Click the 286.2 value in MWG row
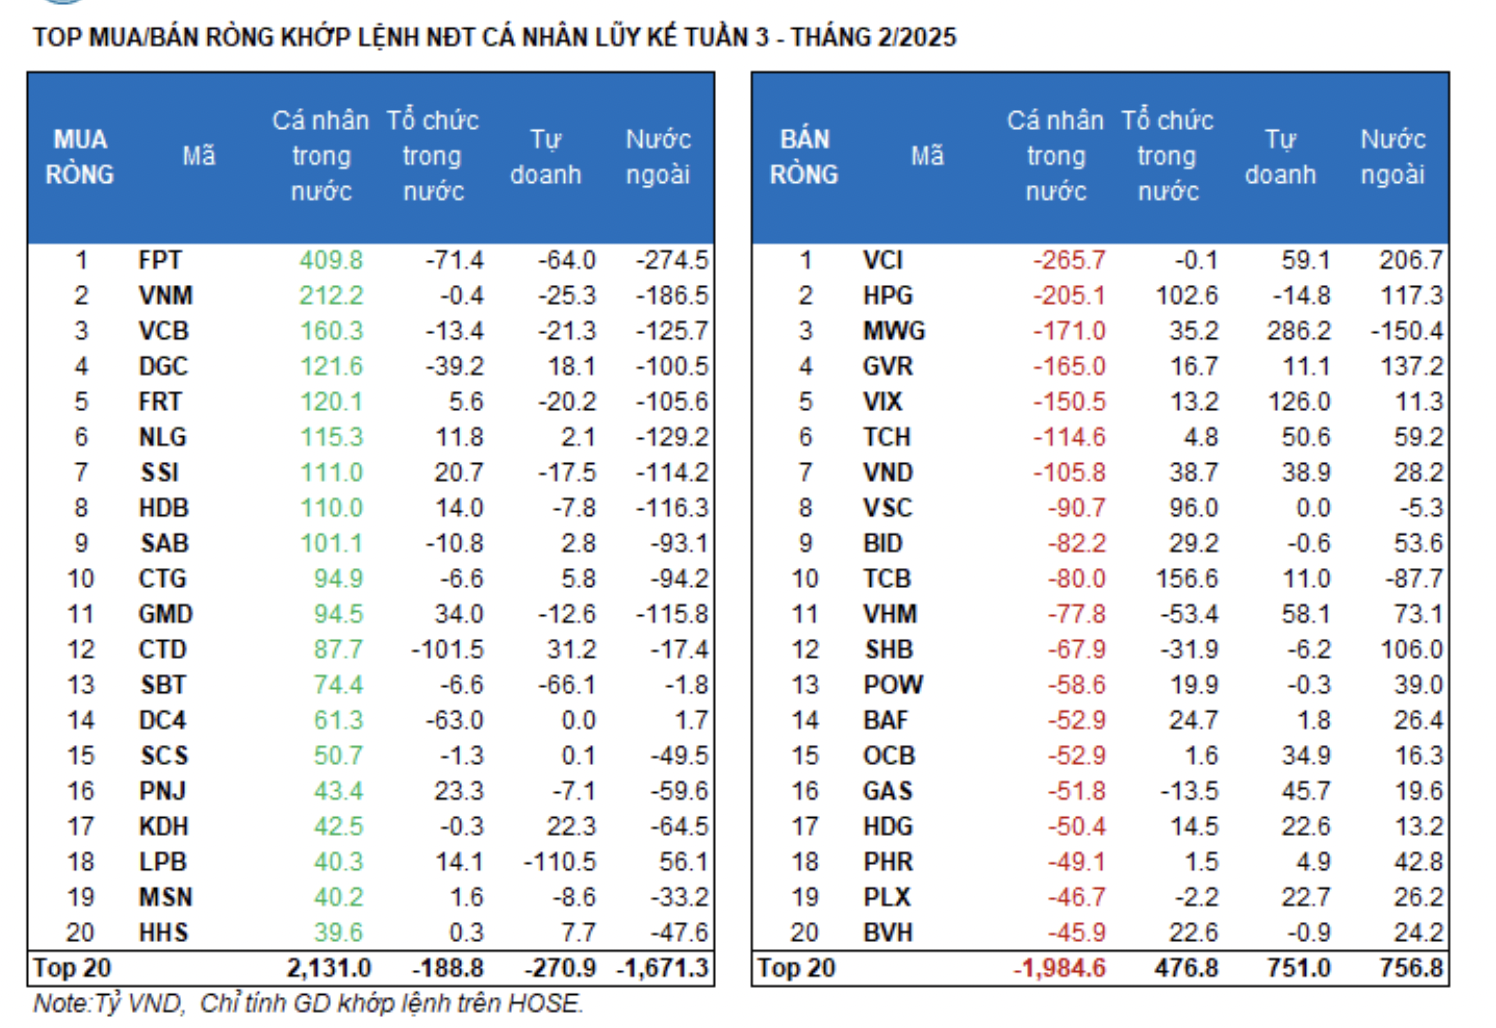This screenshot has width=1496, height=1028. point(1299,331)
